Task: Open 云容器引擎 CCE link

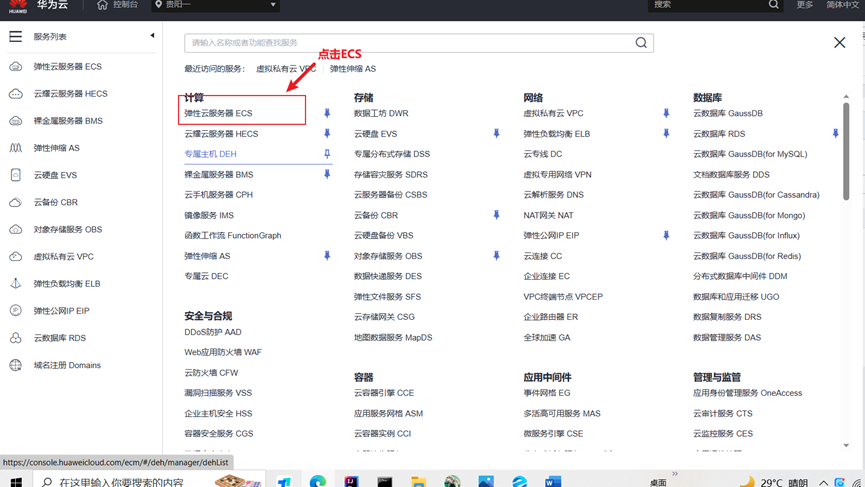Action: click(x=384, y=393)
